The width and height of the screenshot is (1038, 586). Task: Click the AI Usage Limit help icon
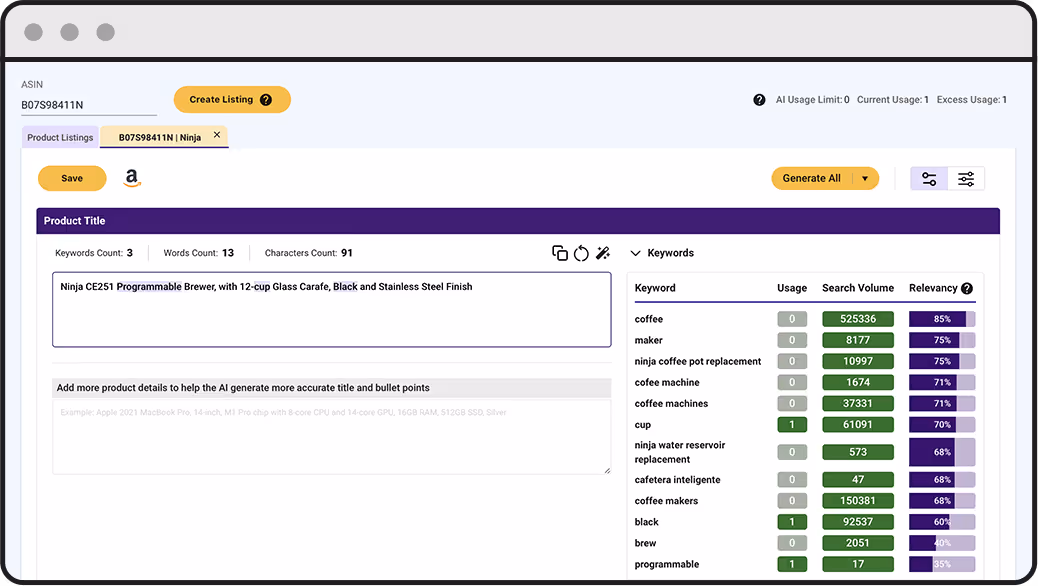click(759, 100)
